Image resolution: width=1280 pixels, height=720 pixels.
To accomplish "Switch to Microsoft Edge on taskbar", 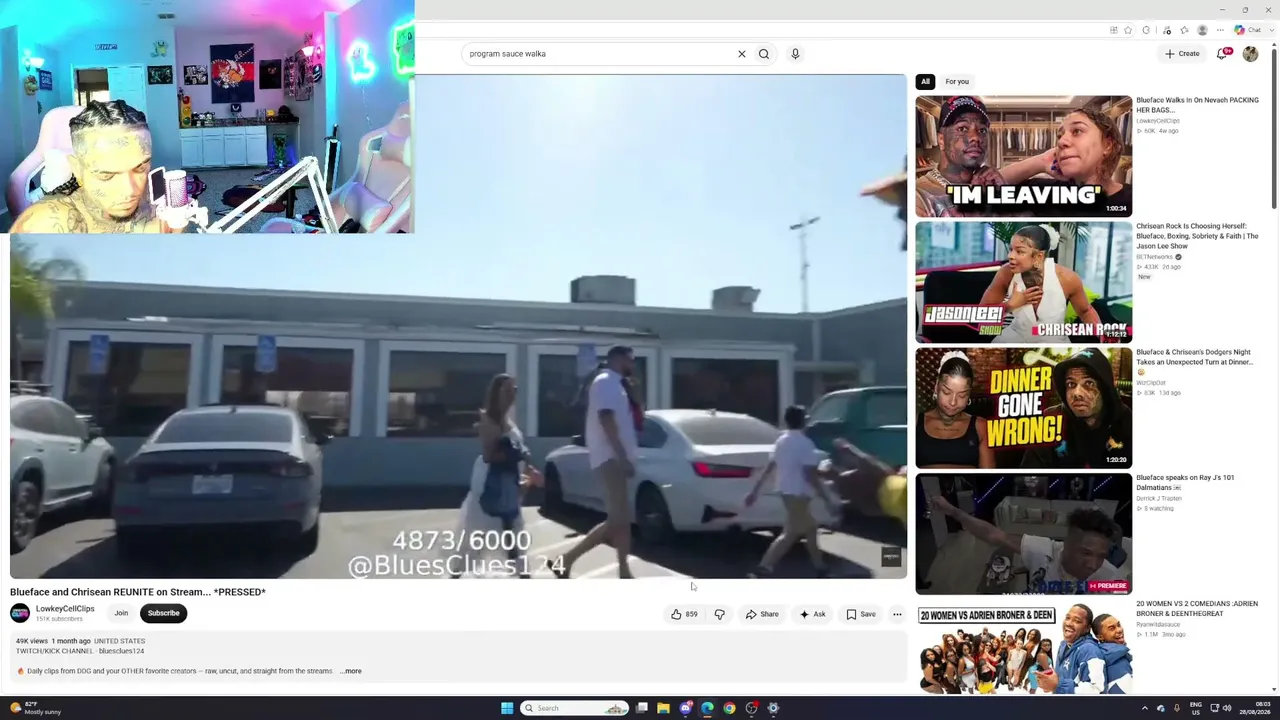I will click(707, 708).
